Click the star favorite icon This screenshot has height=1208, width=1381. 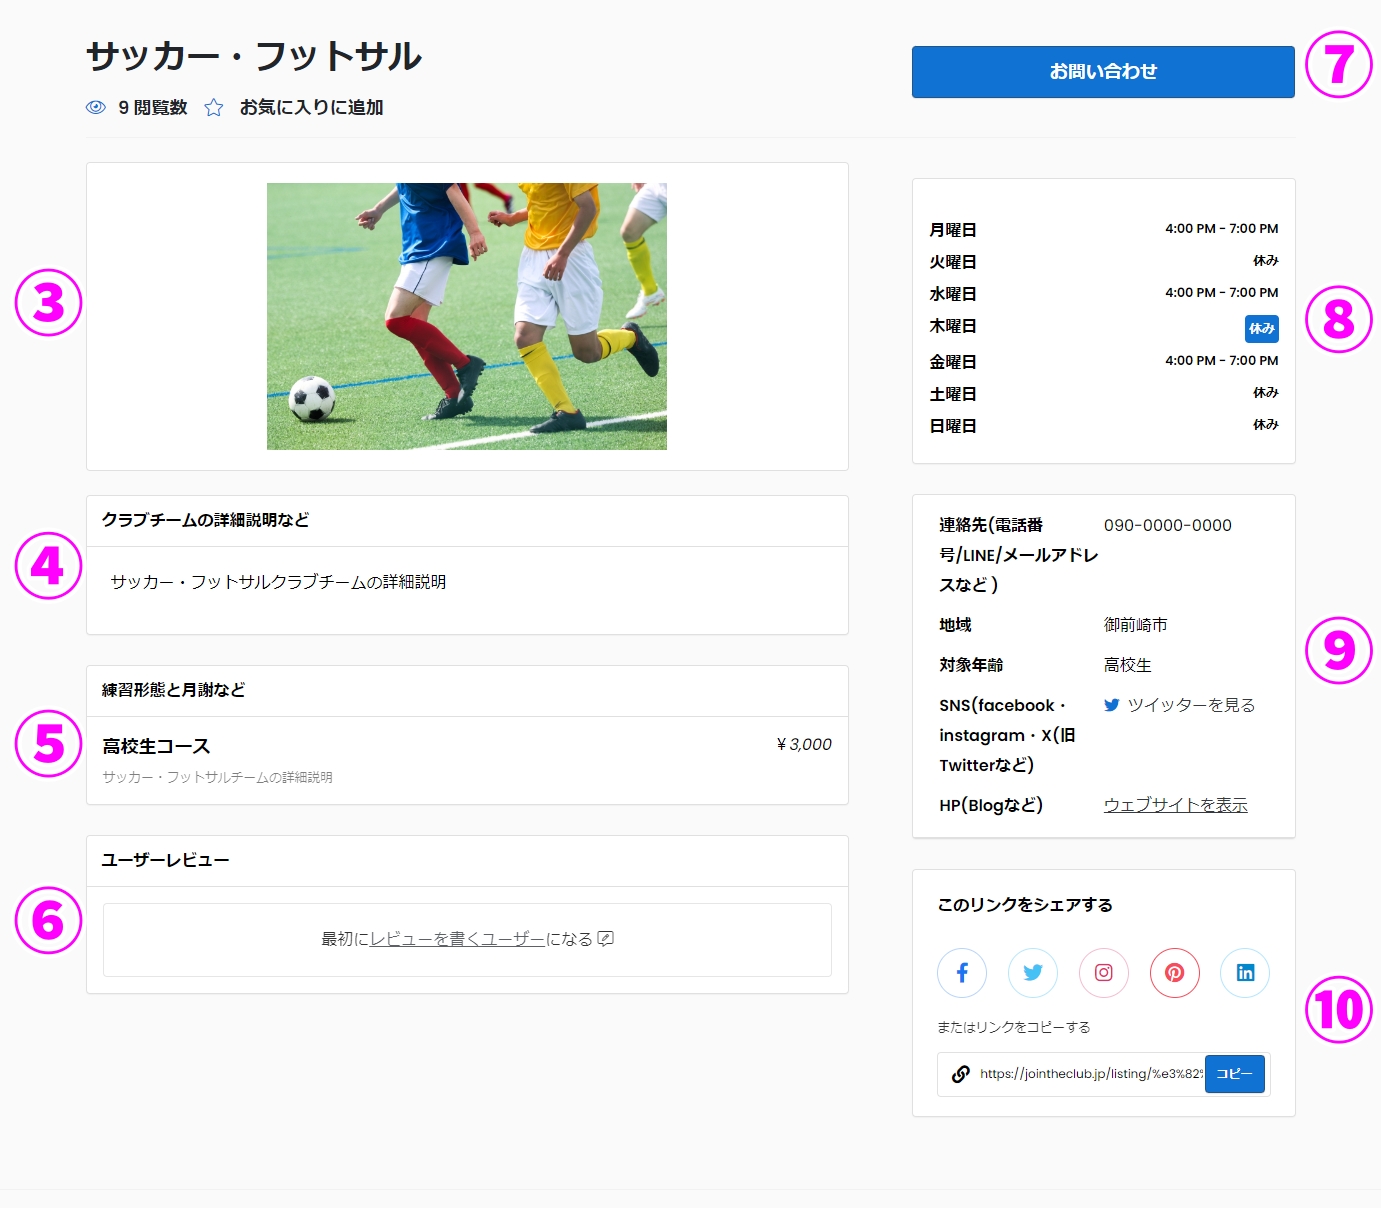click(x=214, y=108)
